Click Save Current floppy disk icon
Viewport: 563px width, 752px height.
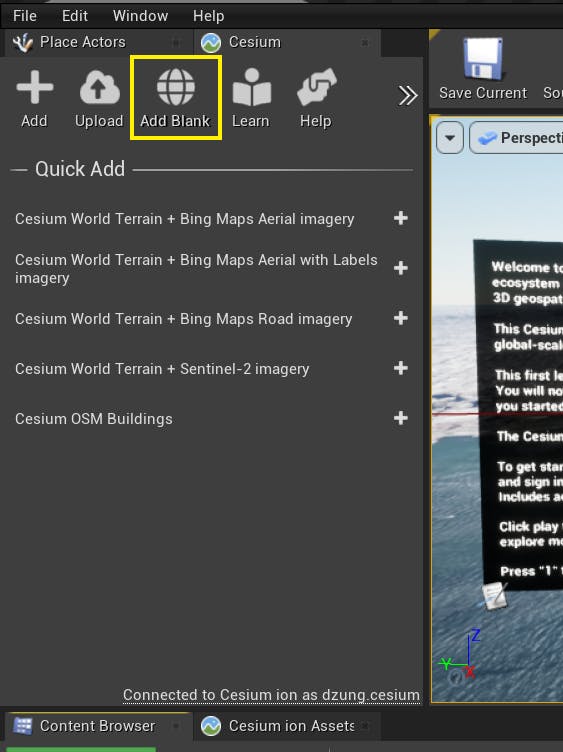(483, 59)
